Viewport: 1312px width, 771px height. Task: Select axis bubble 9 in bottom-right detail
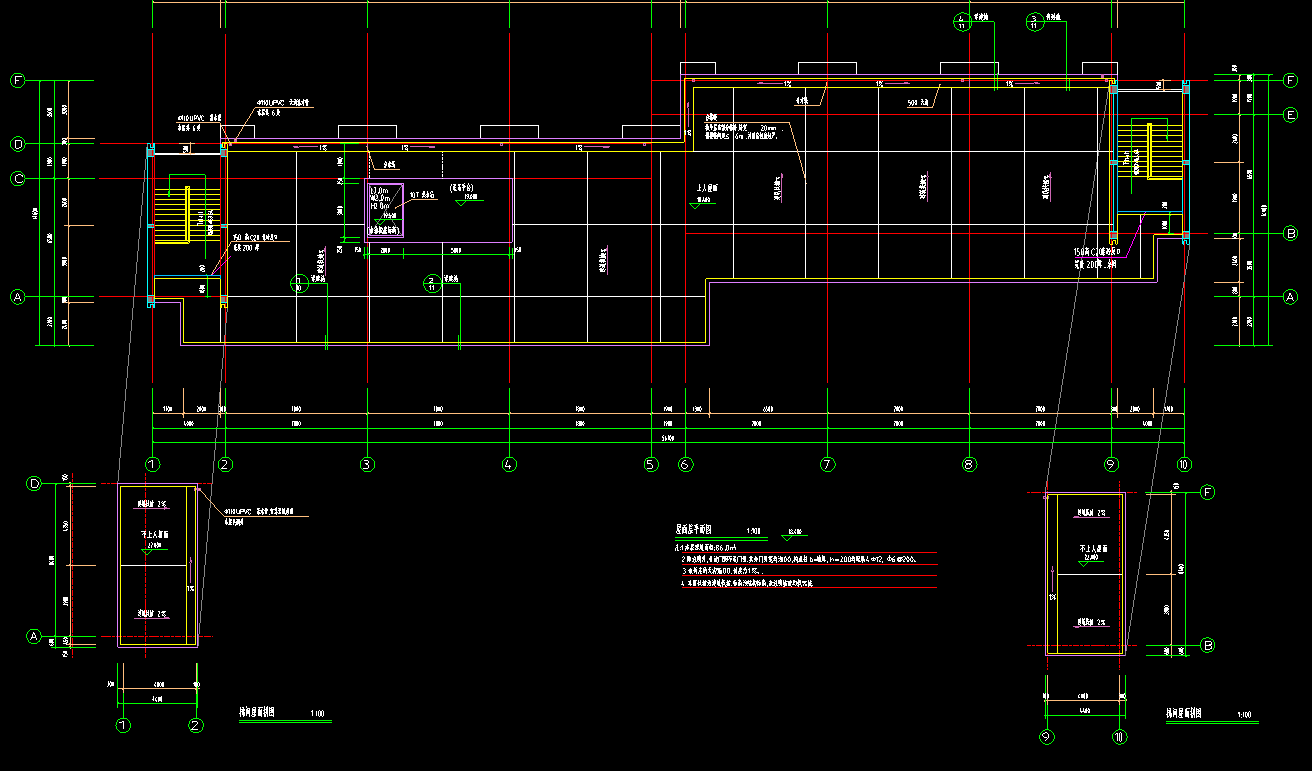click(x=1047, y=737)
